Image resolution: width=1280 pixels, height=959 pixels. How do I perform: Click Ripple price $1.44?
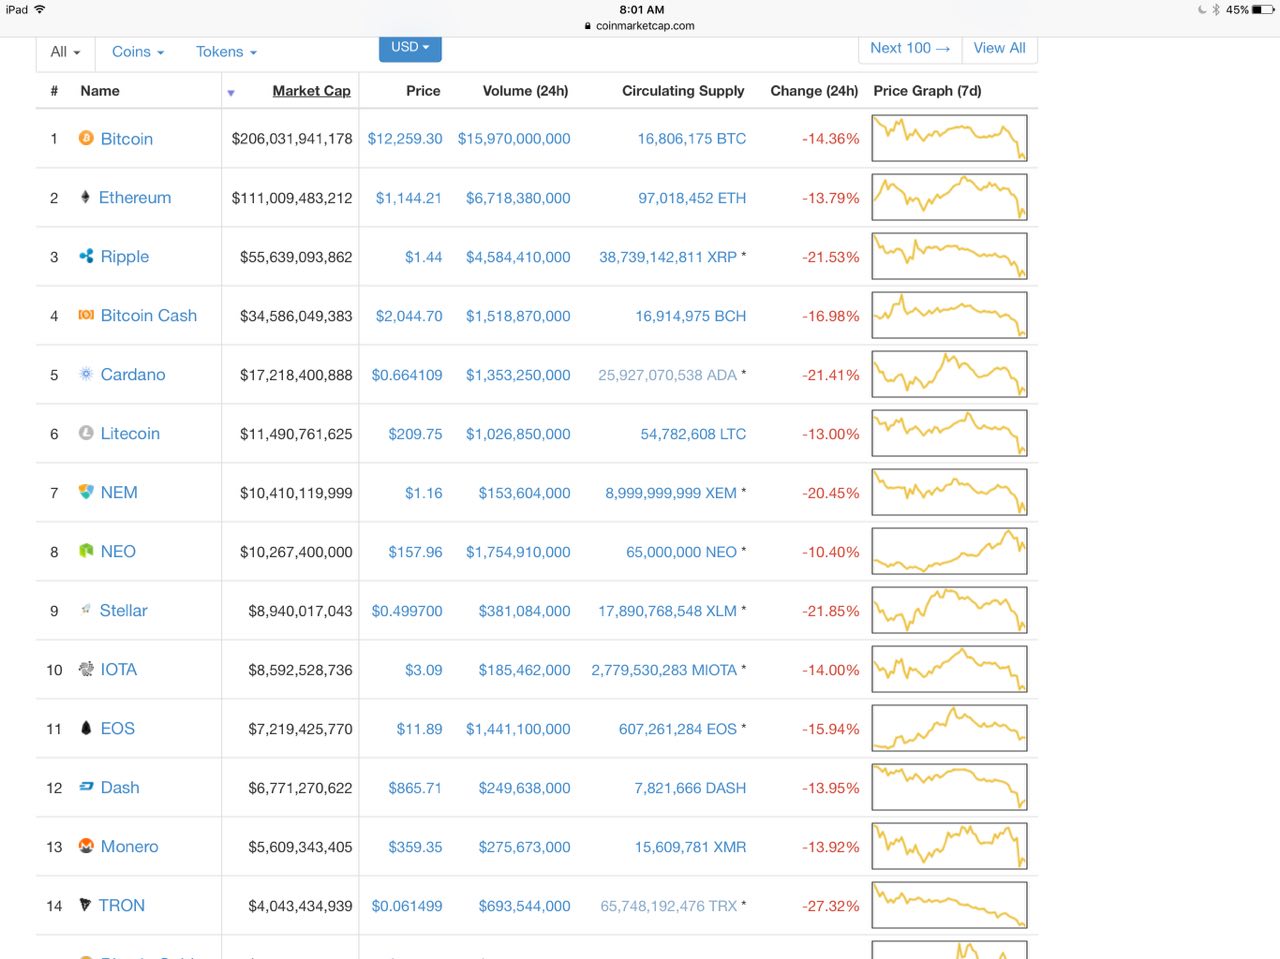coord(424,257)
